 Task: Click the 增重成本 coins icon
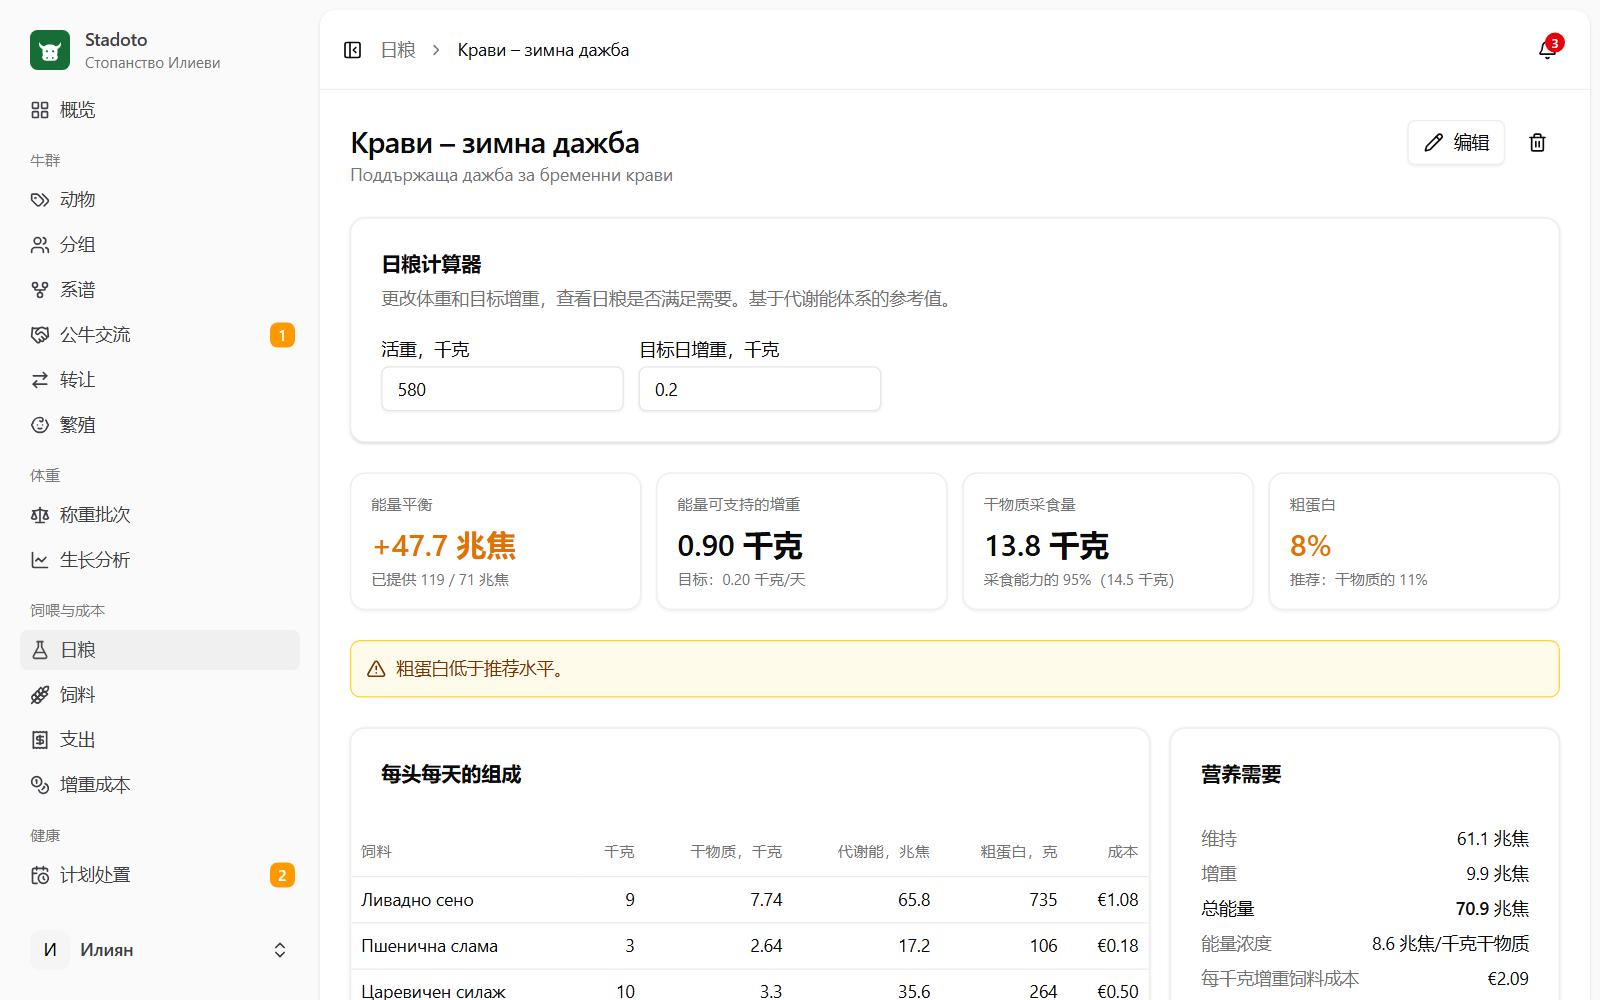coord(40,785)
